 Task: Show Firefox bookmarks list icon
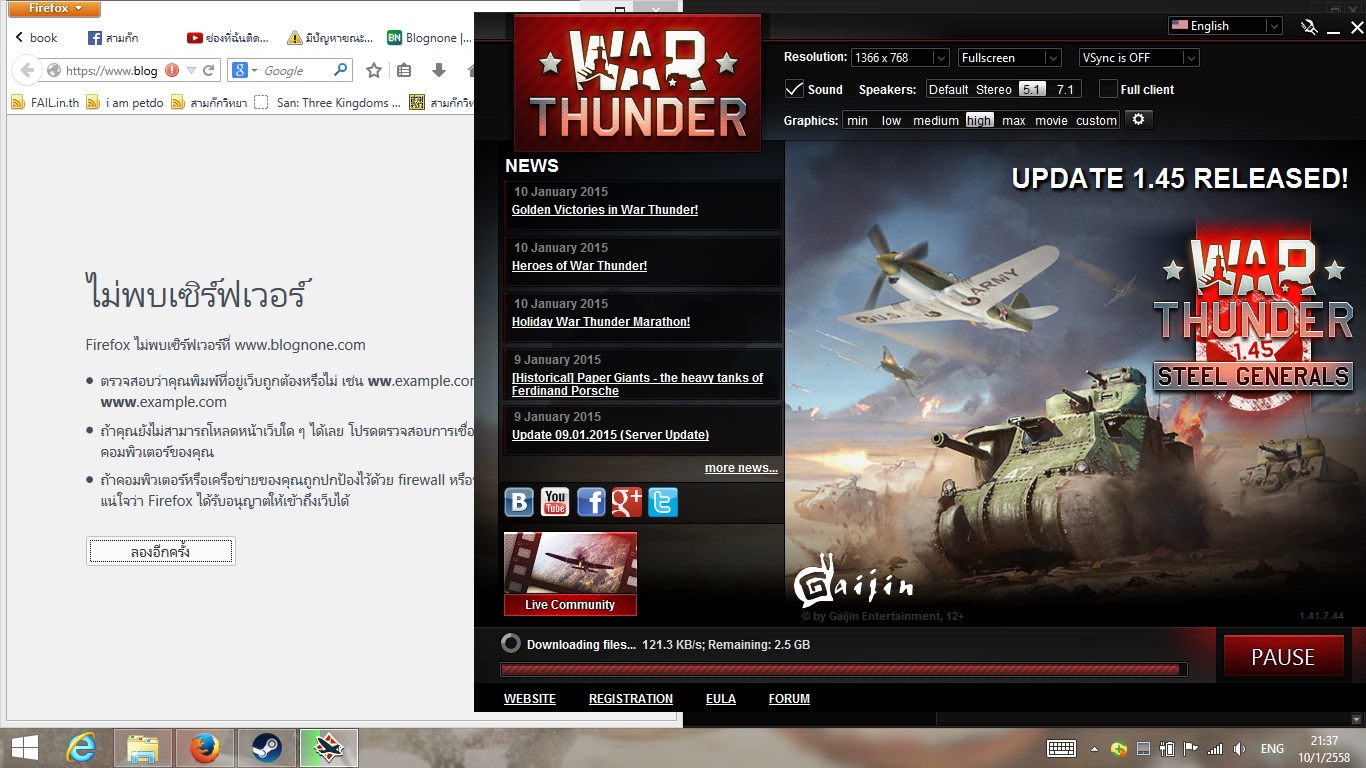point(404,71)
